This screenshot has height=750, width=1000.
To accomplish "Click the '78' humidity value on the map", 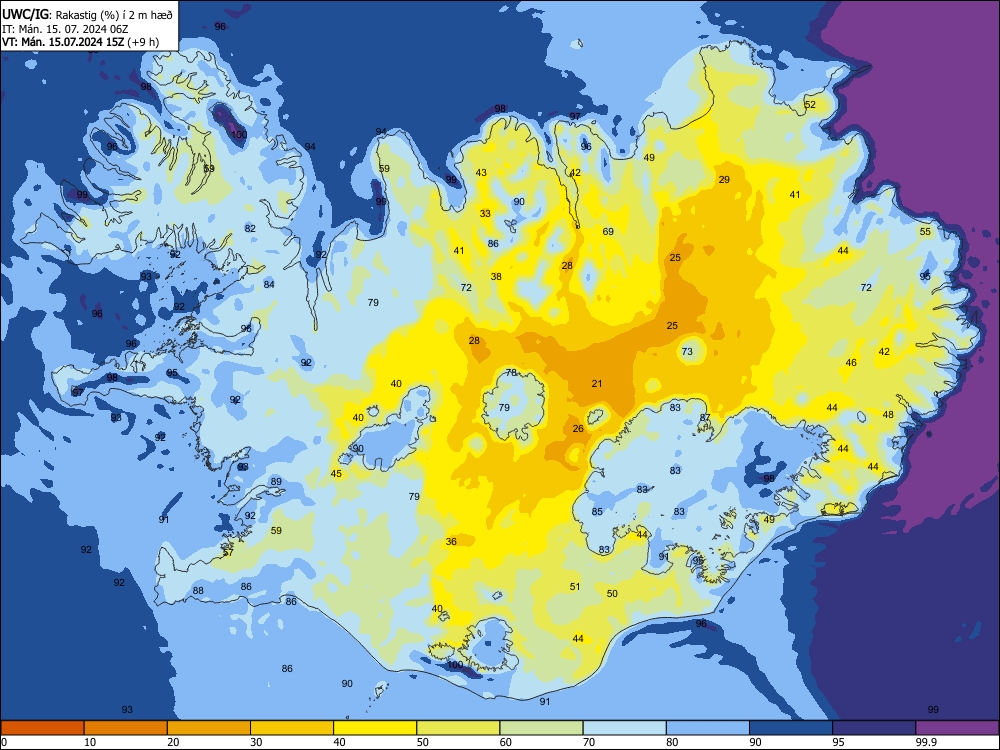I will 511,372.
